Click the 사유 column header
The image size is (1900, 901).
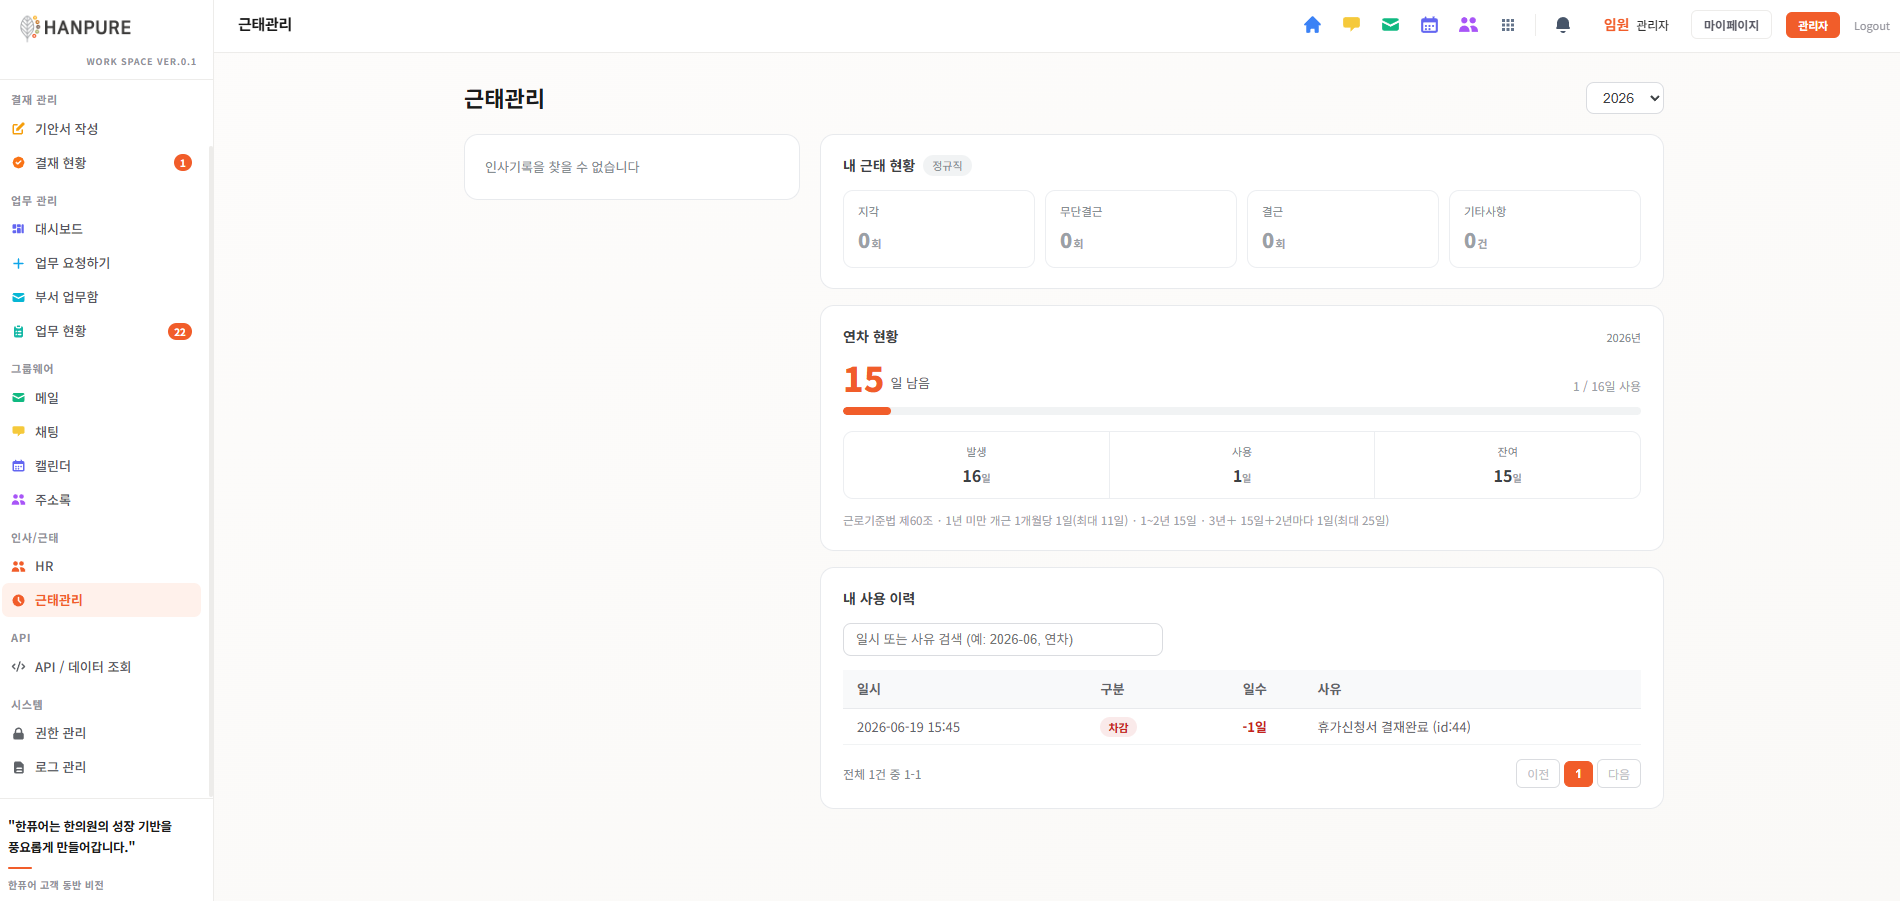pos(1329,689)
